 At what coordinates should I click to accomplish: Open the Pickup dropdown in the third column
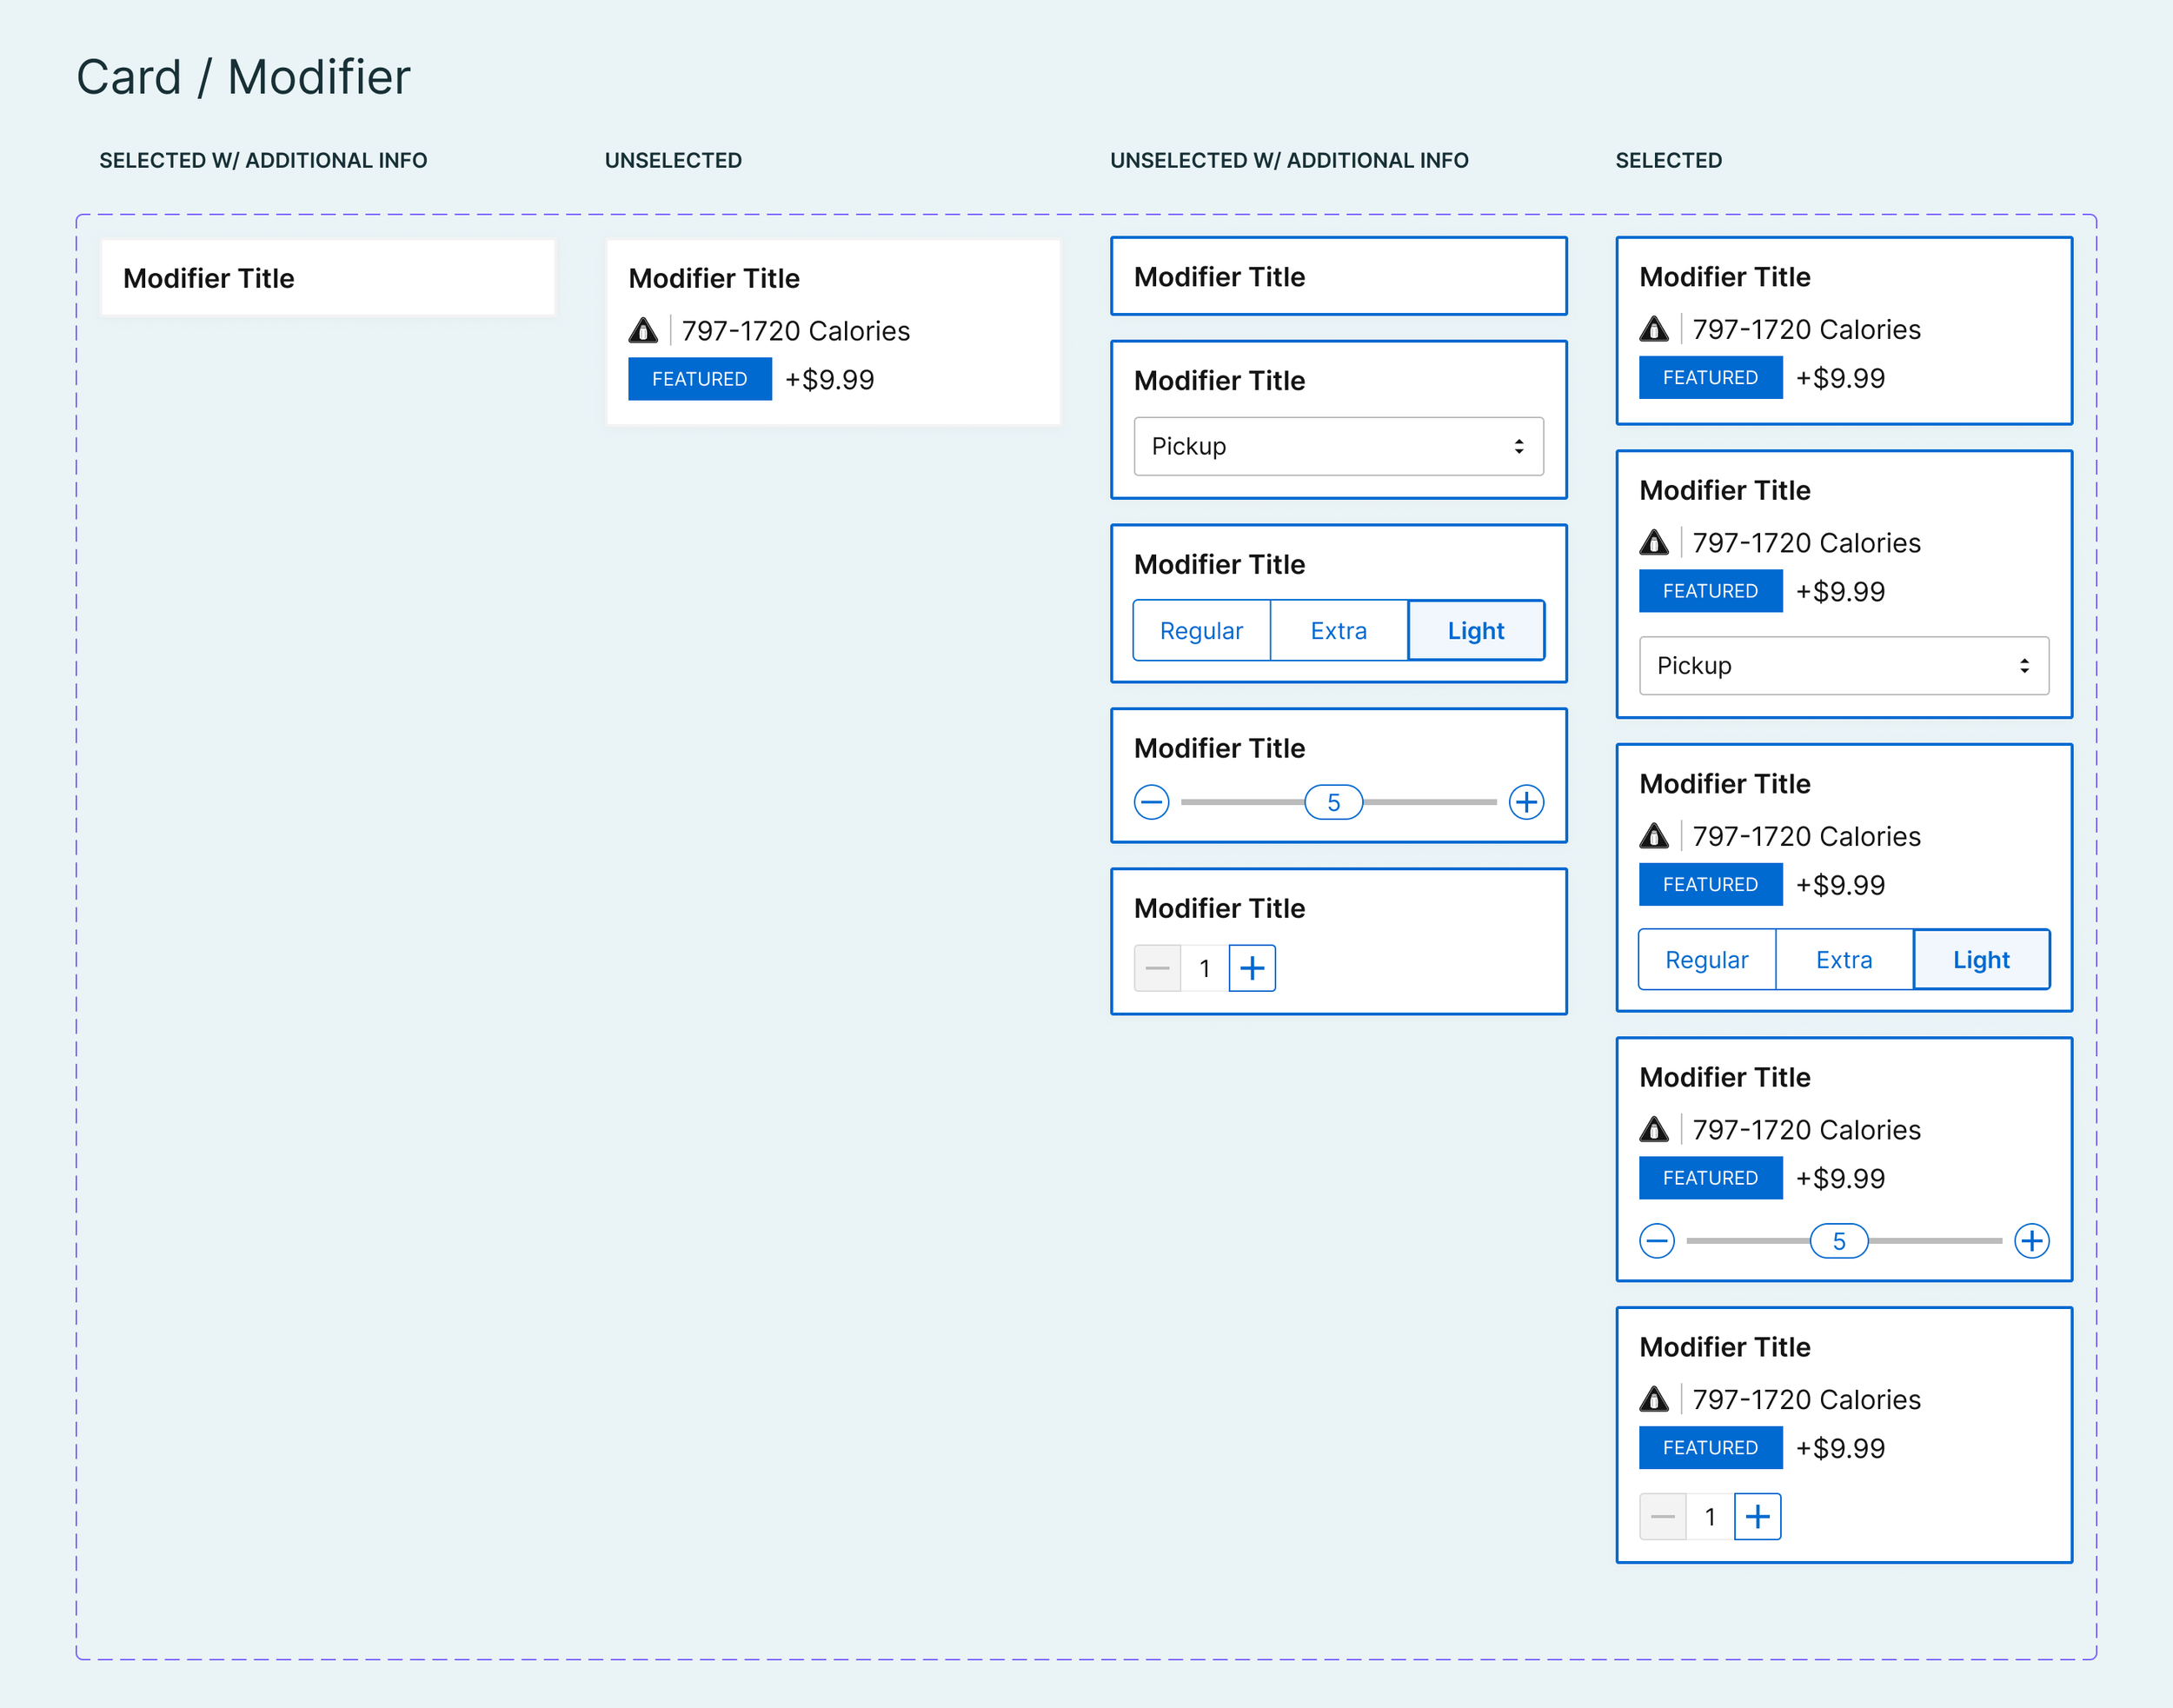pos(1337,446)
